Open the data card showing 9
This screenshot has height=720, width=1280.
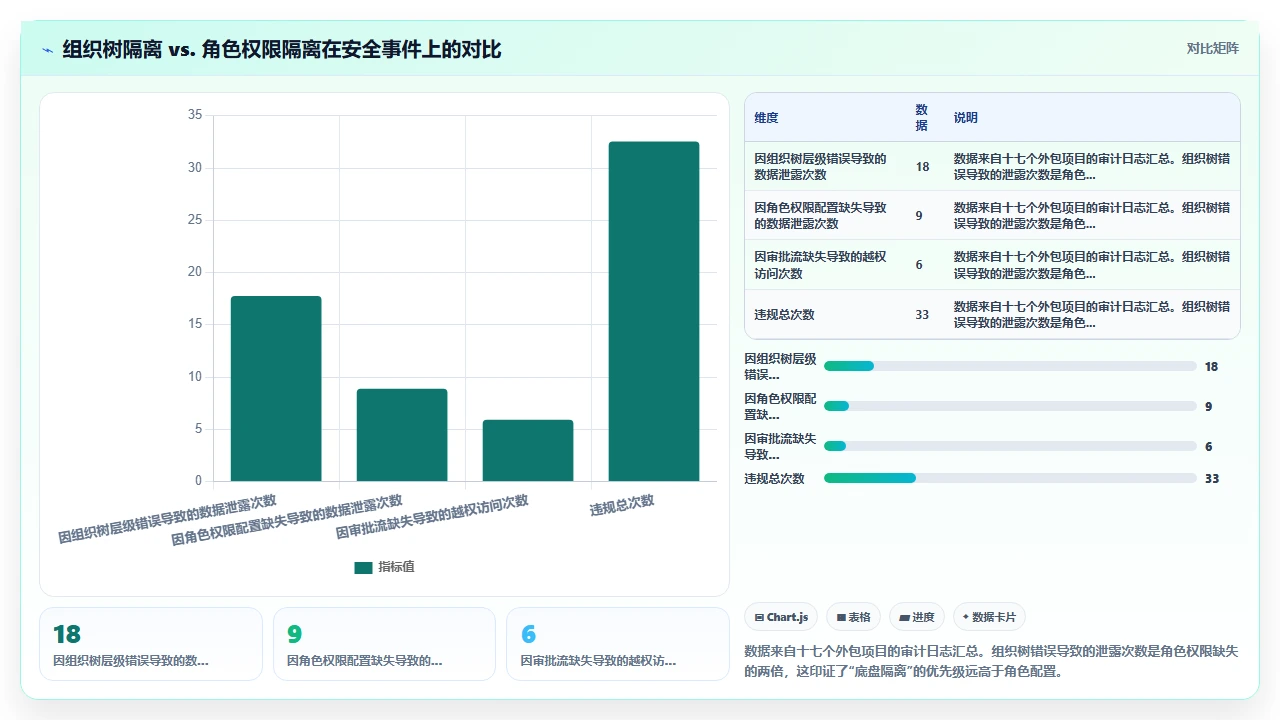coord(384,644)
